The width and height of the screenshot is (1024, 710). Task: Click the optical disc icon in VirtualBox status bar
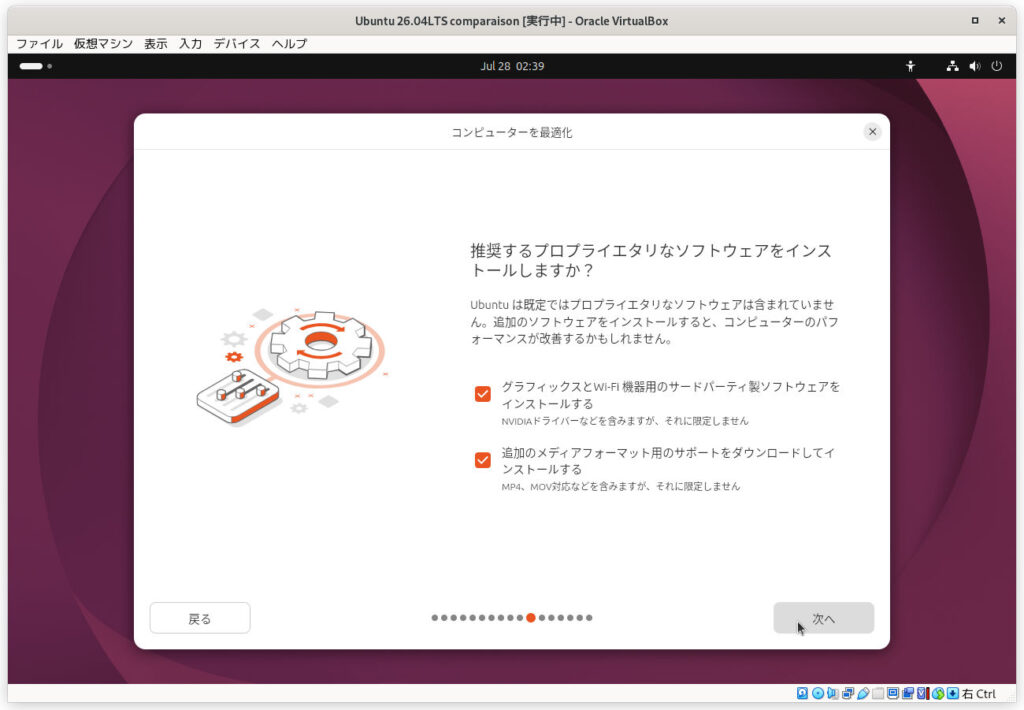(x=818, y=694)
